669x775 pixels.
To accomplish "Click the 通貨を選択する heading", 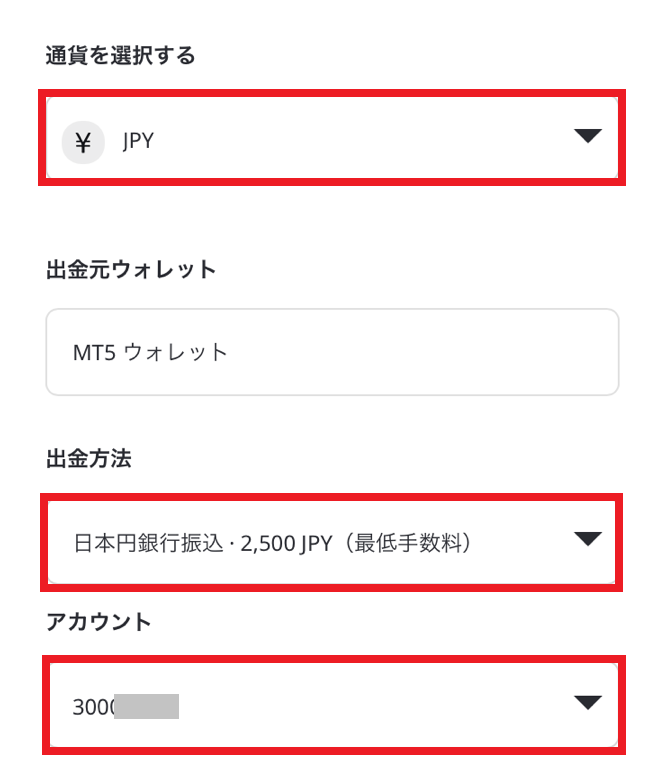I will [121, 55].
